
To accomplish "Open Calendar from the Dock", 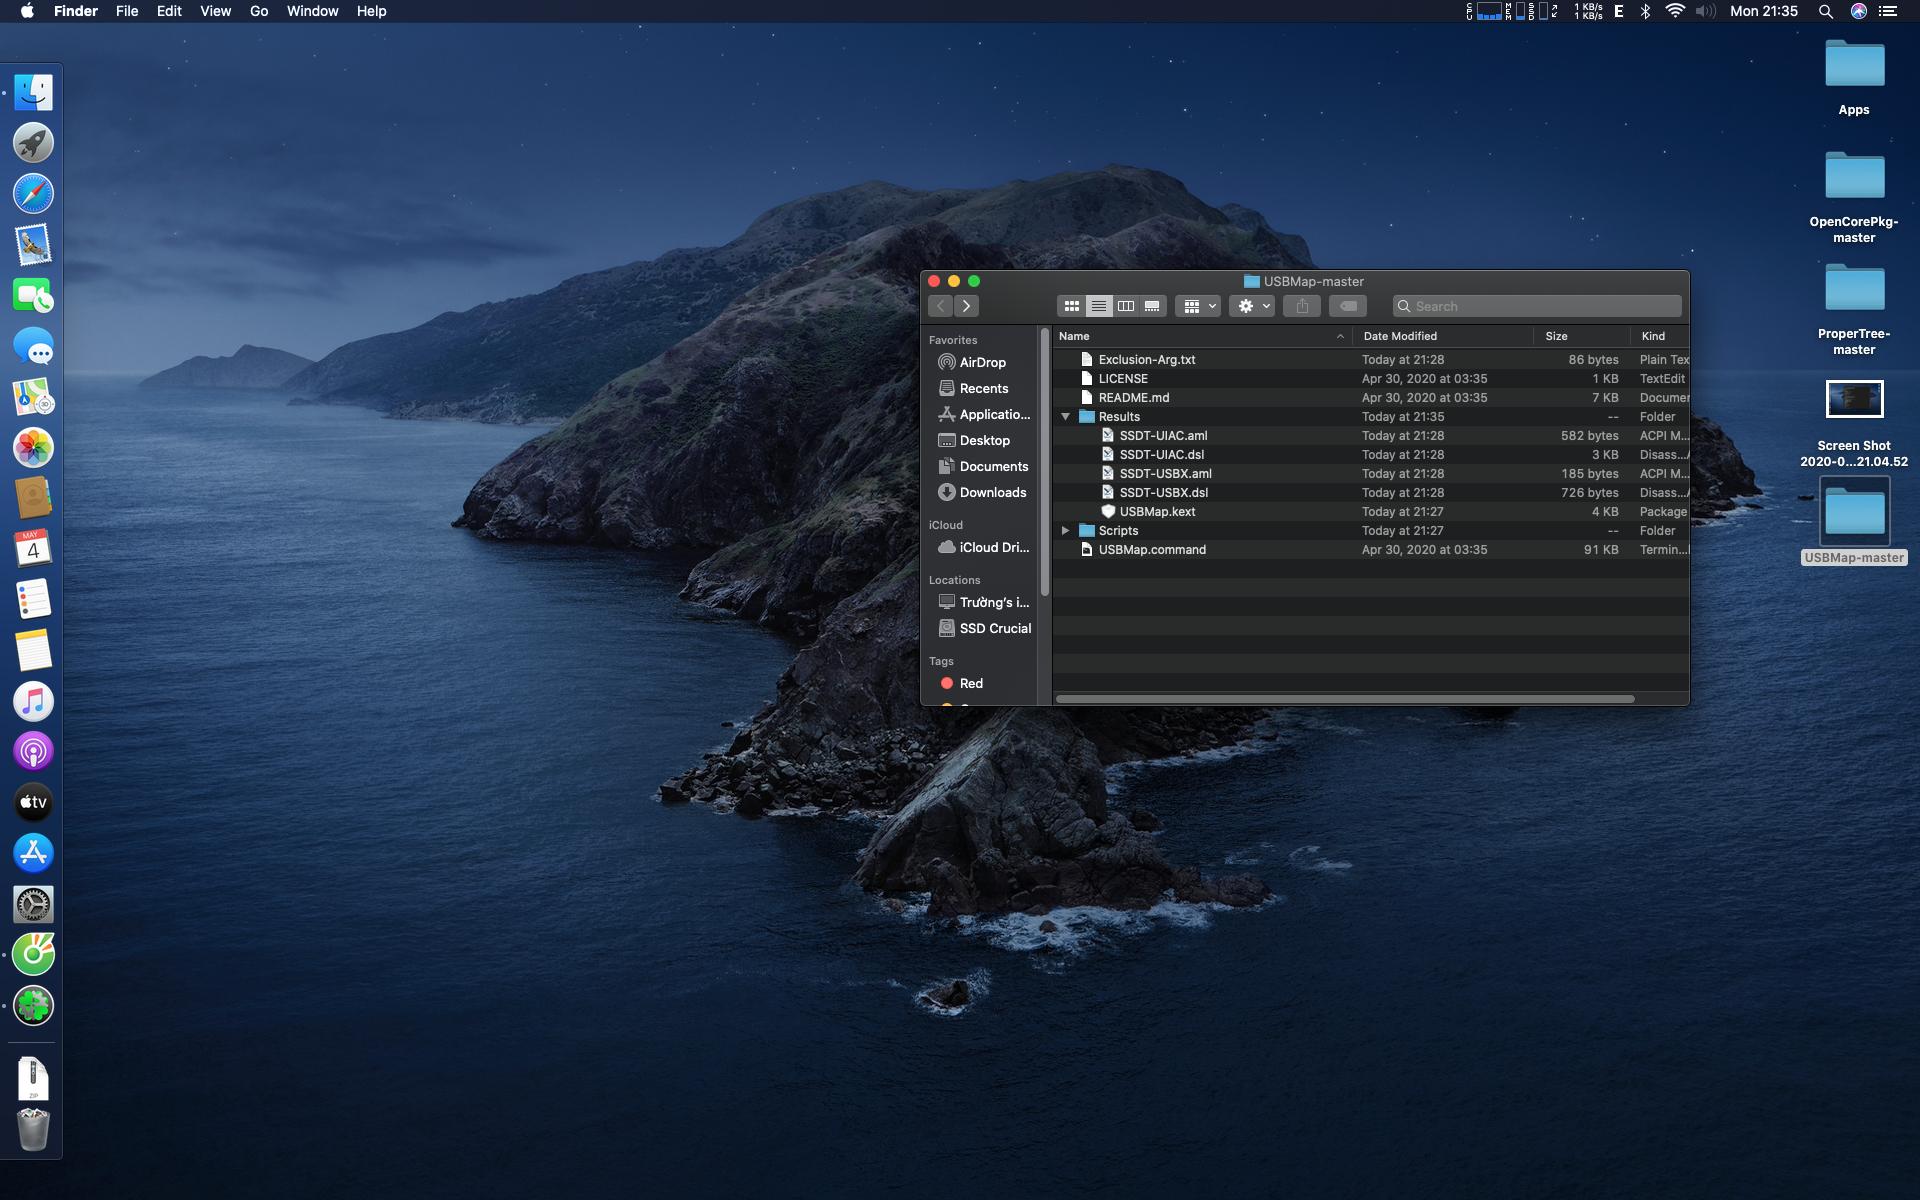I will (x=33, y=549).
